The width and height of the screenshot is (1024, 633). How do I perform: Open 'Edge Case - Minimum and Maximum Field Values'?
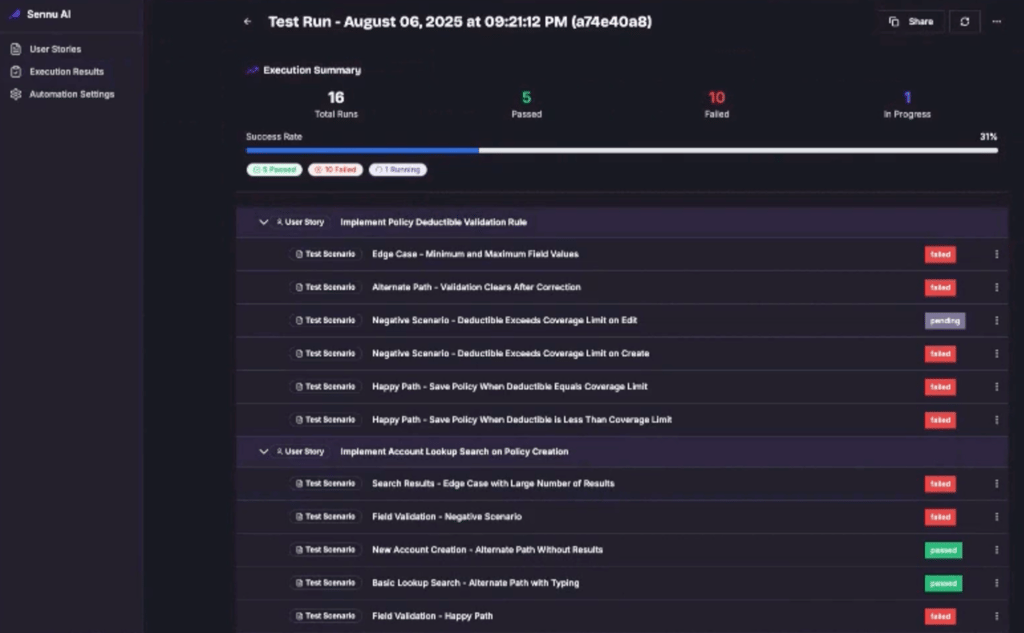coord(475,254)
